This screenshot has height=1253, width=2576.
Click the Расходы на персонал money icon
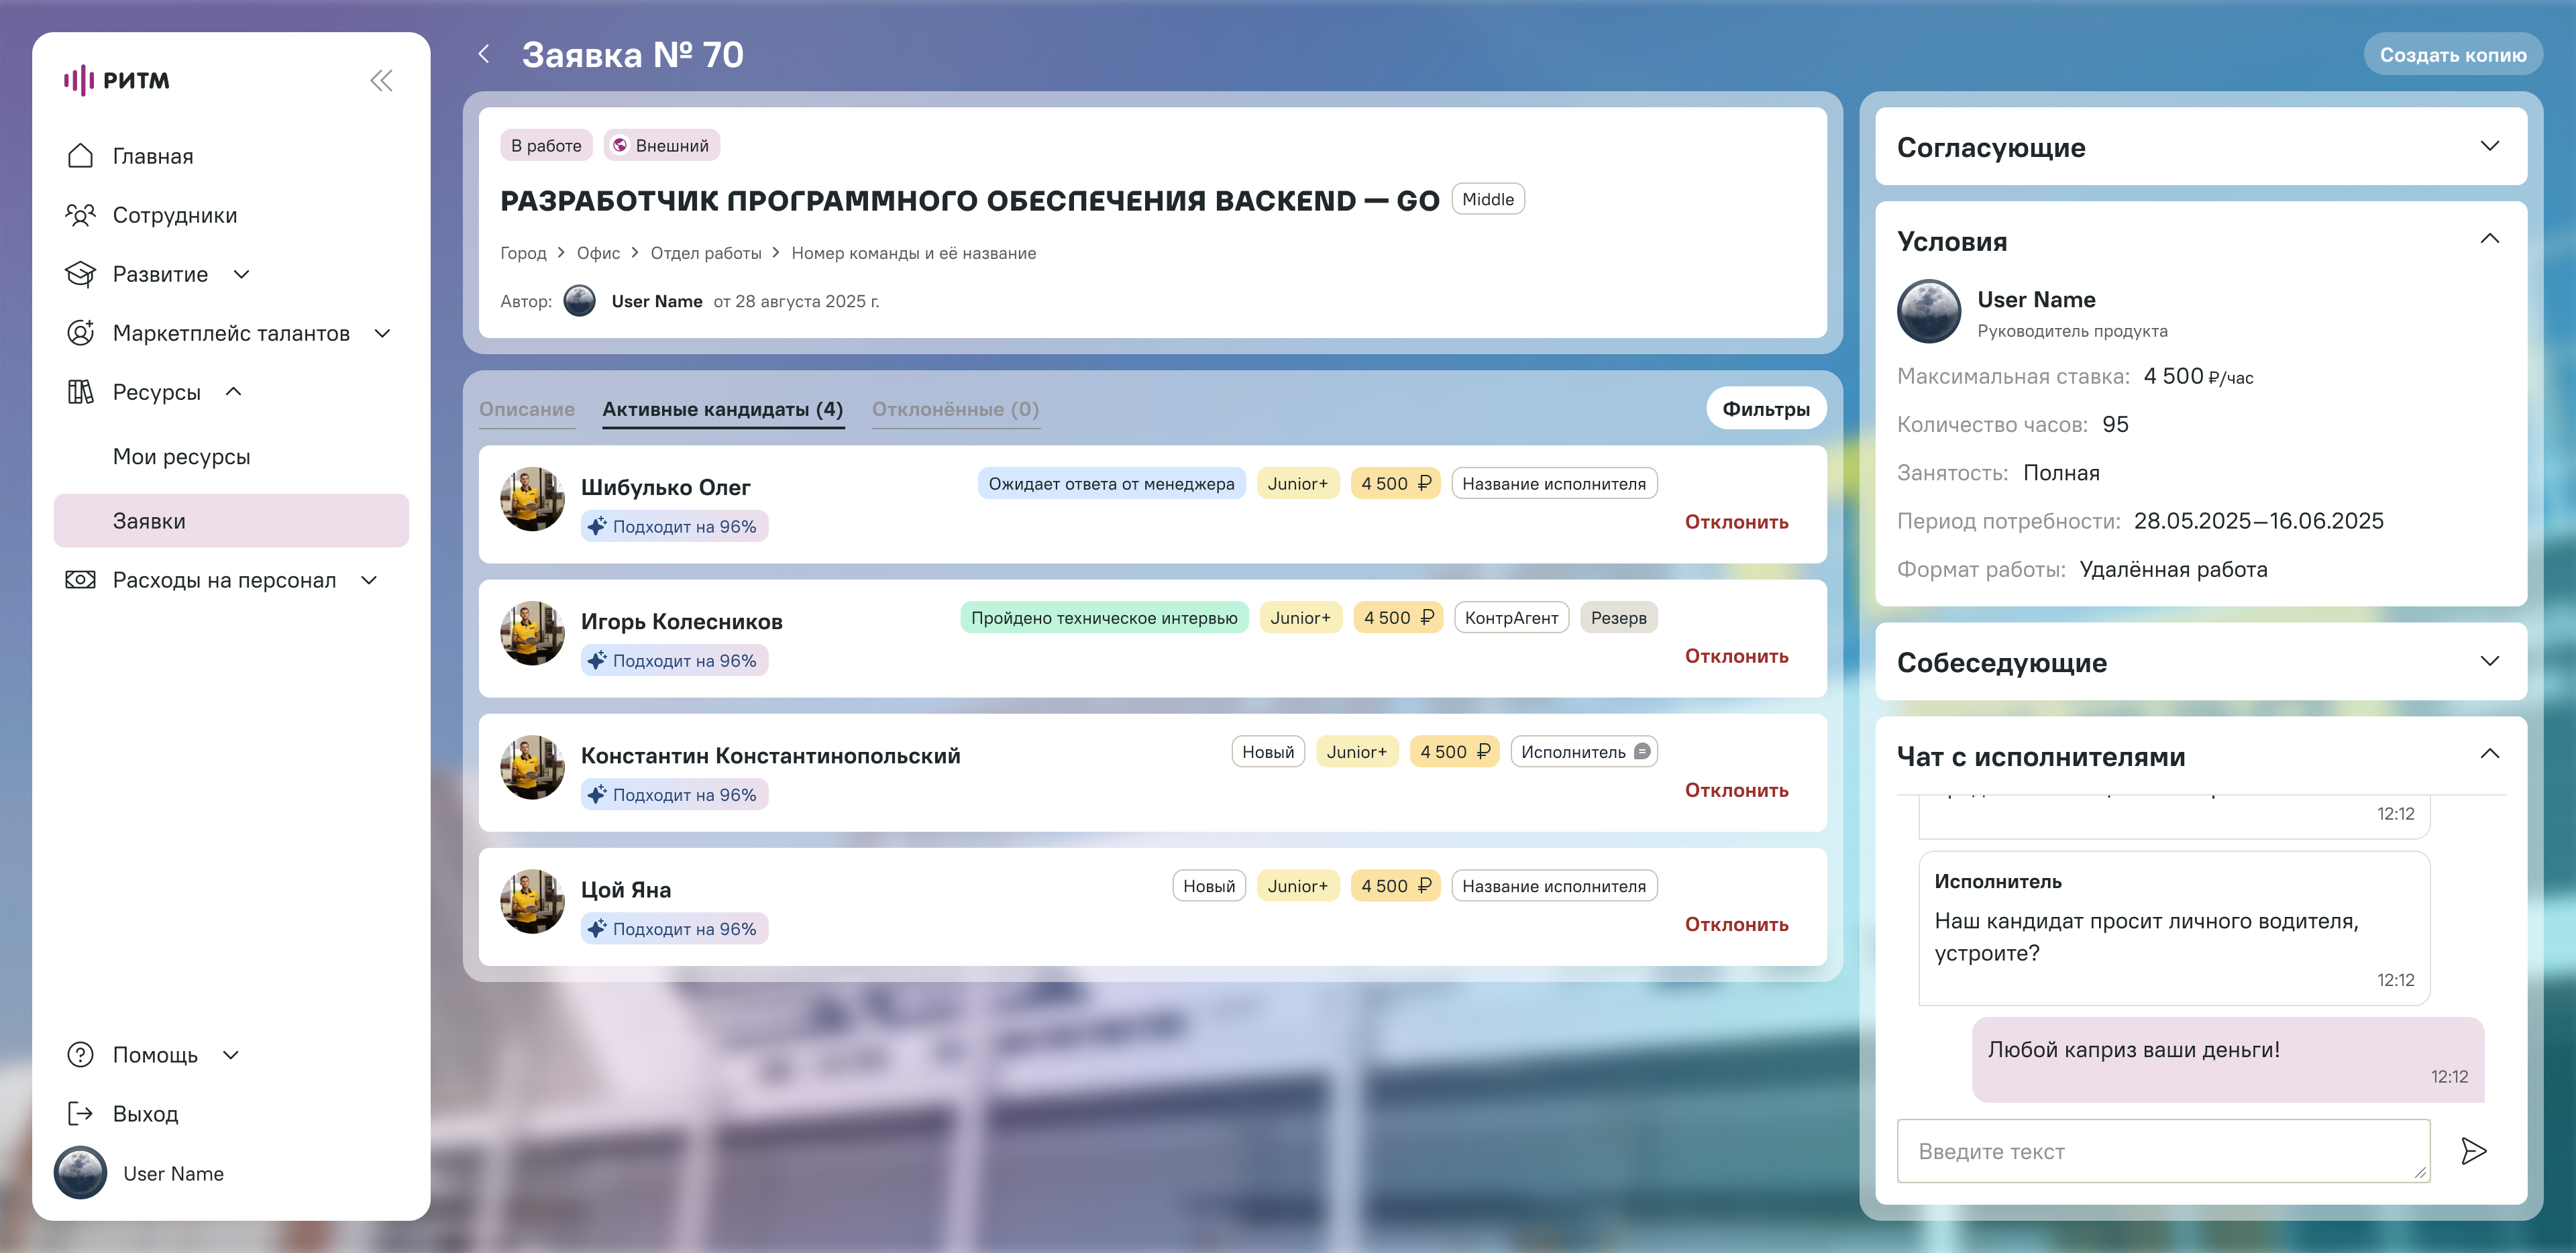(x=80, y=580)
